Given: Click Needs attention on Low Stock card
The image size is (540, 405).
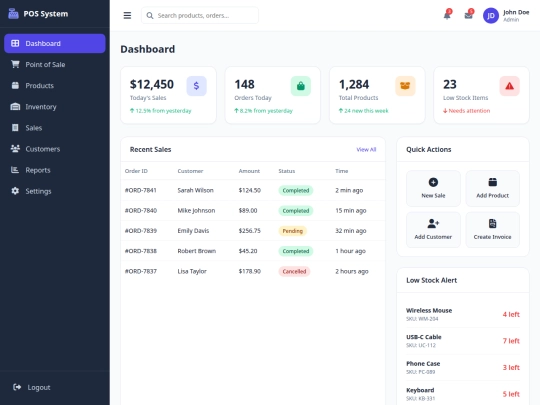Looking at the screenshot, I should (466, 111).
